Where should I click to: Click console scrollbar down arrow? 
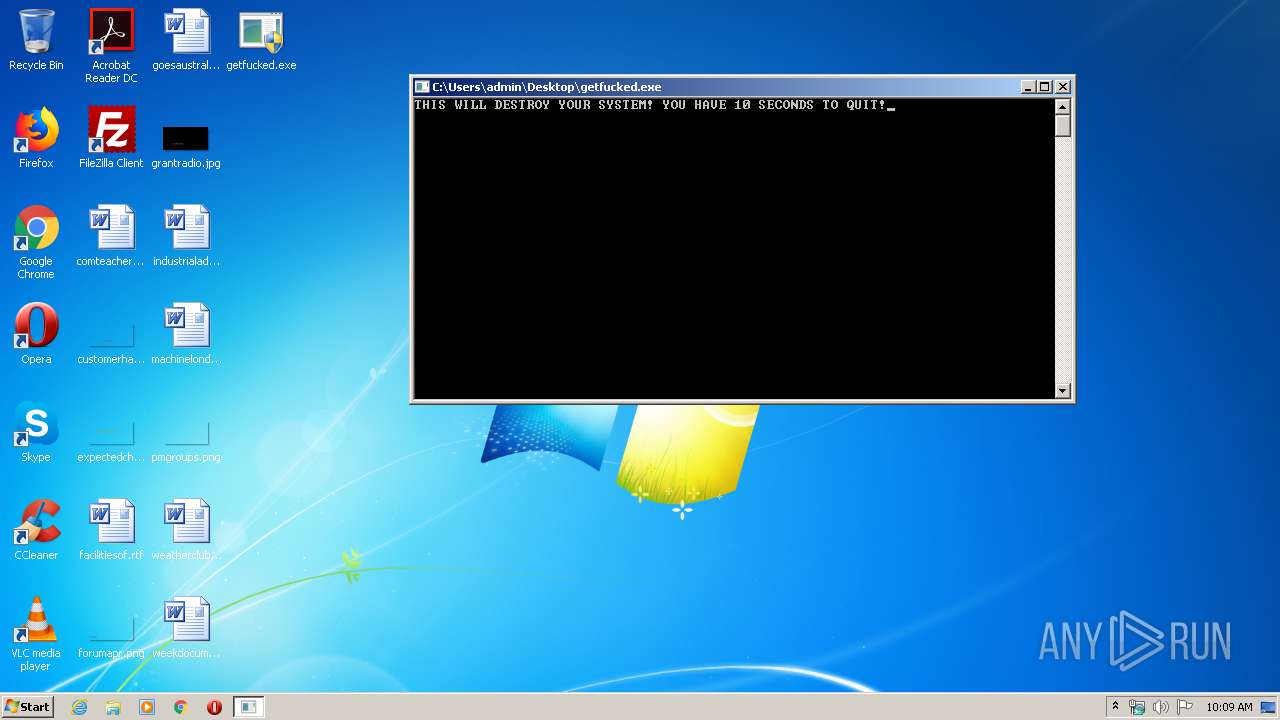(x=1063, y=391)
